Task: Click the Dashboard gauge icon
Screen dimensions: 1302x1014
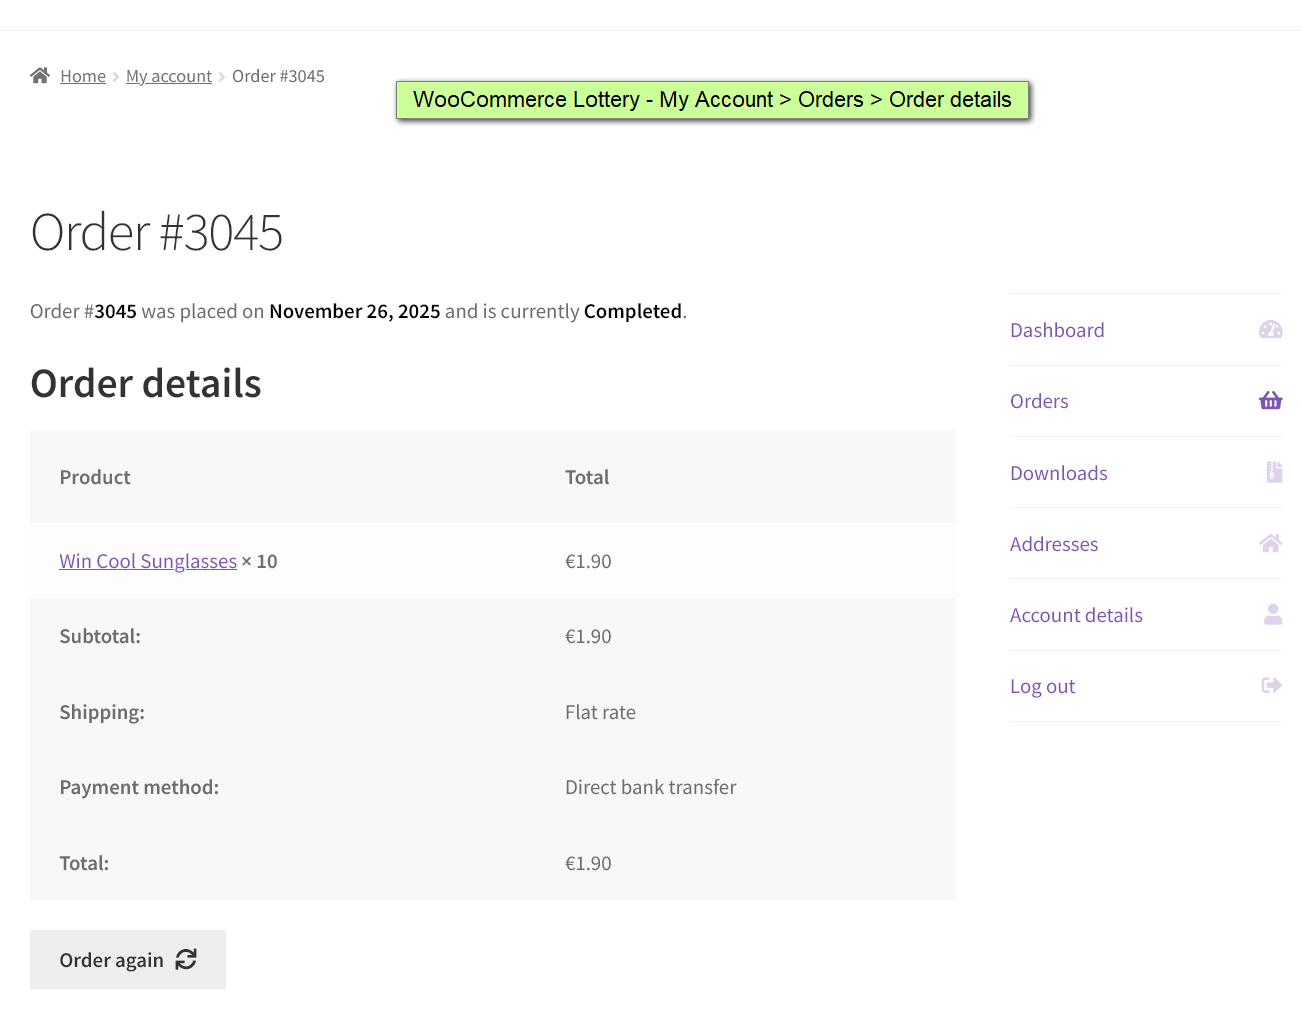Action: [1270, 330]
